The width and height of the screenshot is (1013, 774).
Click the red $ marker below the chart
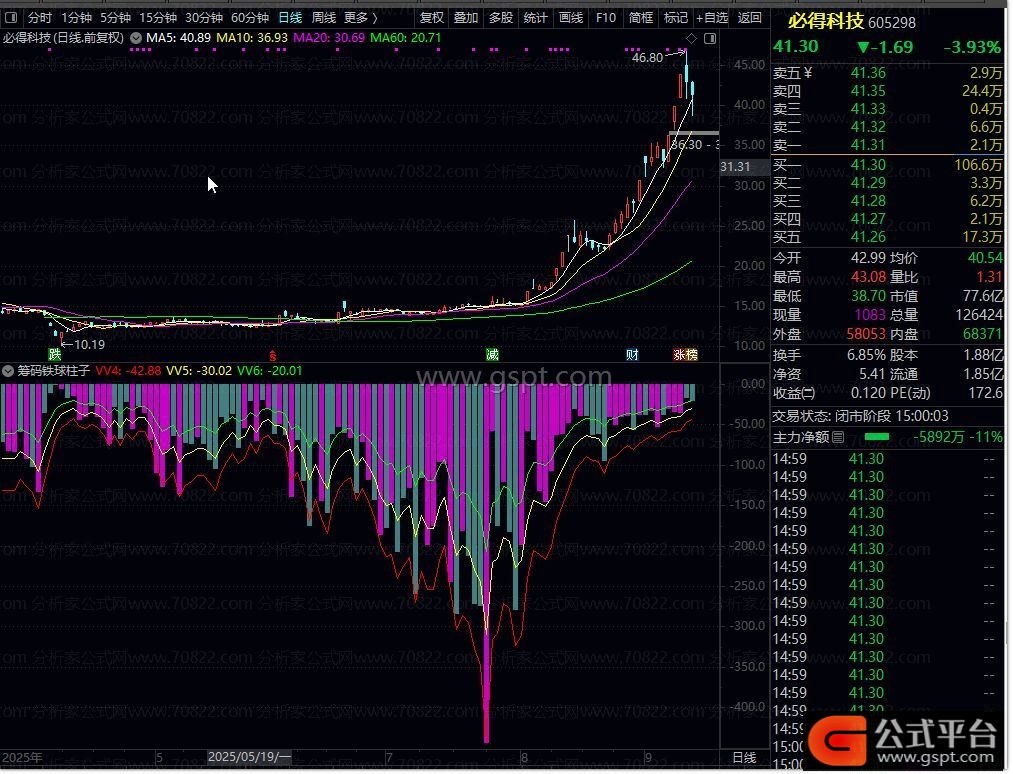point(272,354)
